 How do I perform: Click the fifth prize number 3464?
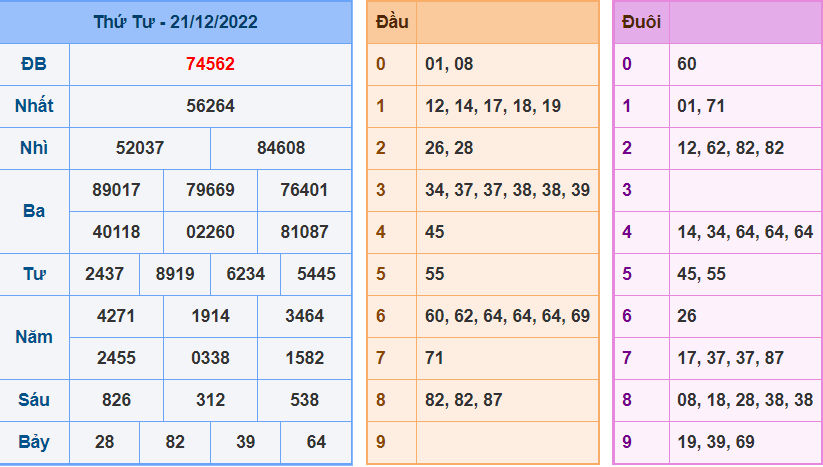pyautogui.click(x=304, y=316)
